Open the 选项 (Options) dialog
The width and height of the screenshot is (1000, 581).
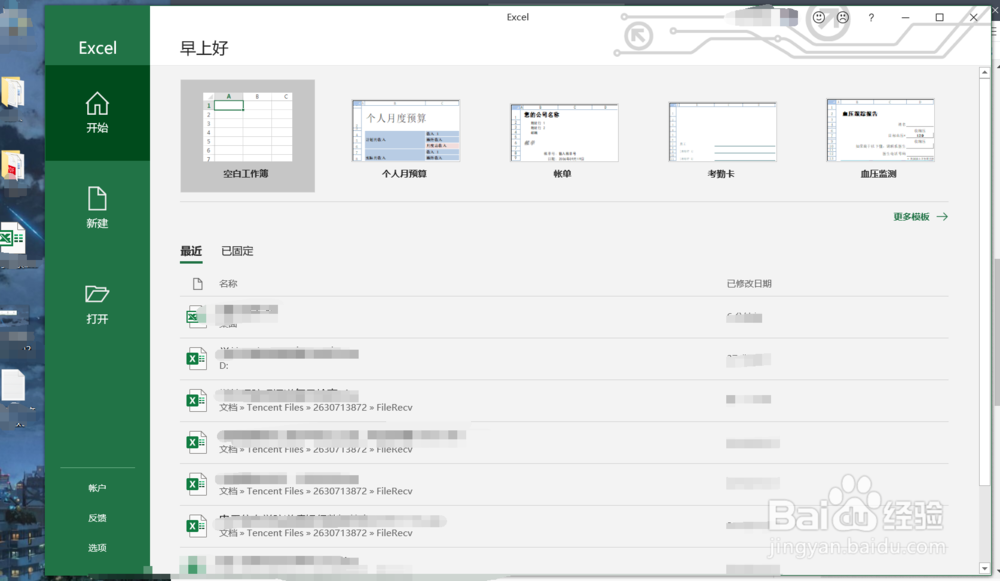click(x=96, y=547)
